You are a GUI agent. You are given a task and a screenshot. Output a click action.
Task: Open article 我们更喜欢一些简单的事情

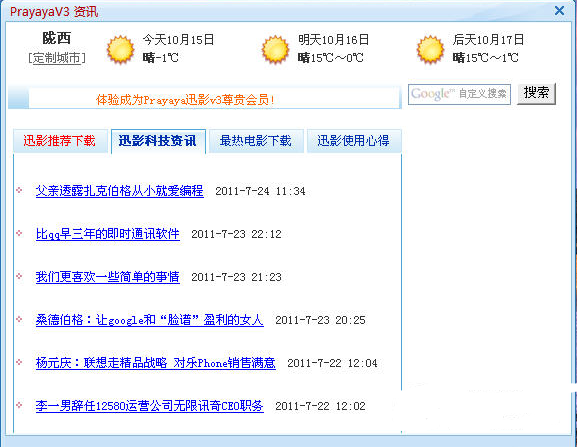[x=107, y=277]
